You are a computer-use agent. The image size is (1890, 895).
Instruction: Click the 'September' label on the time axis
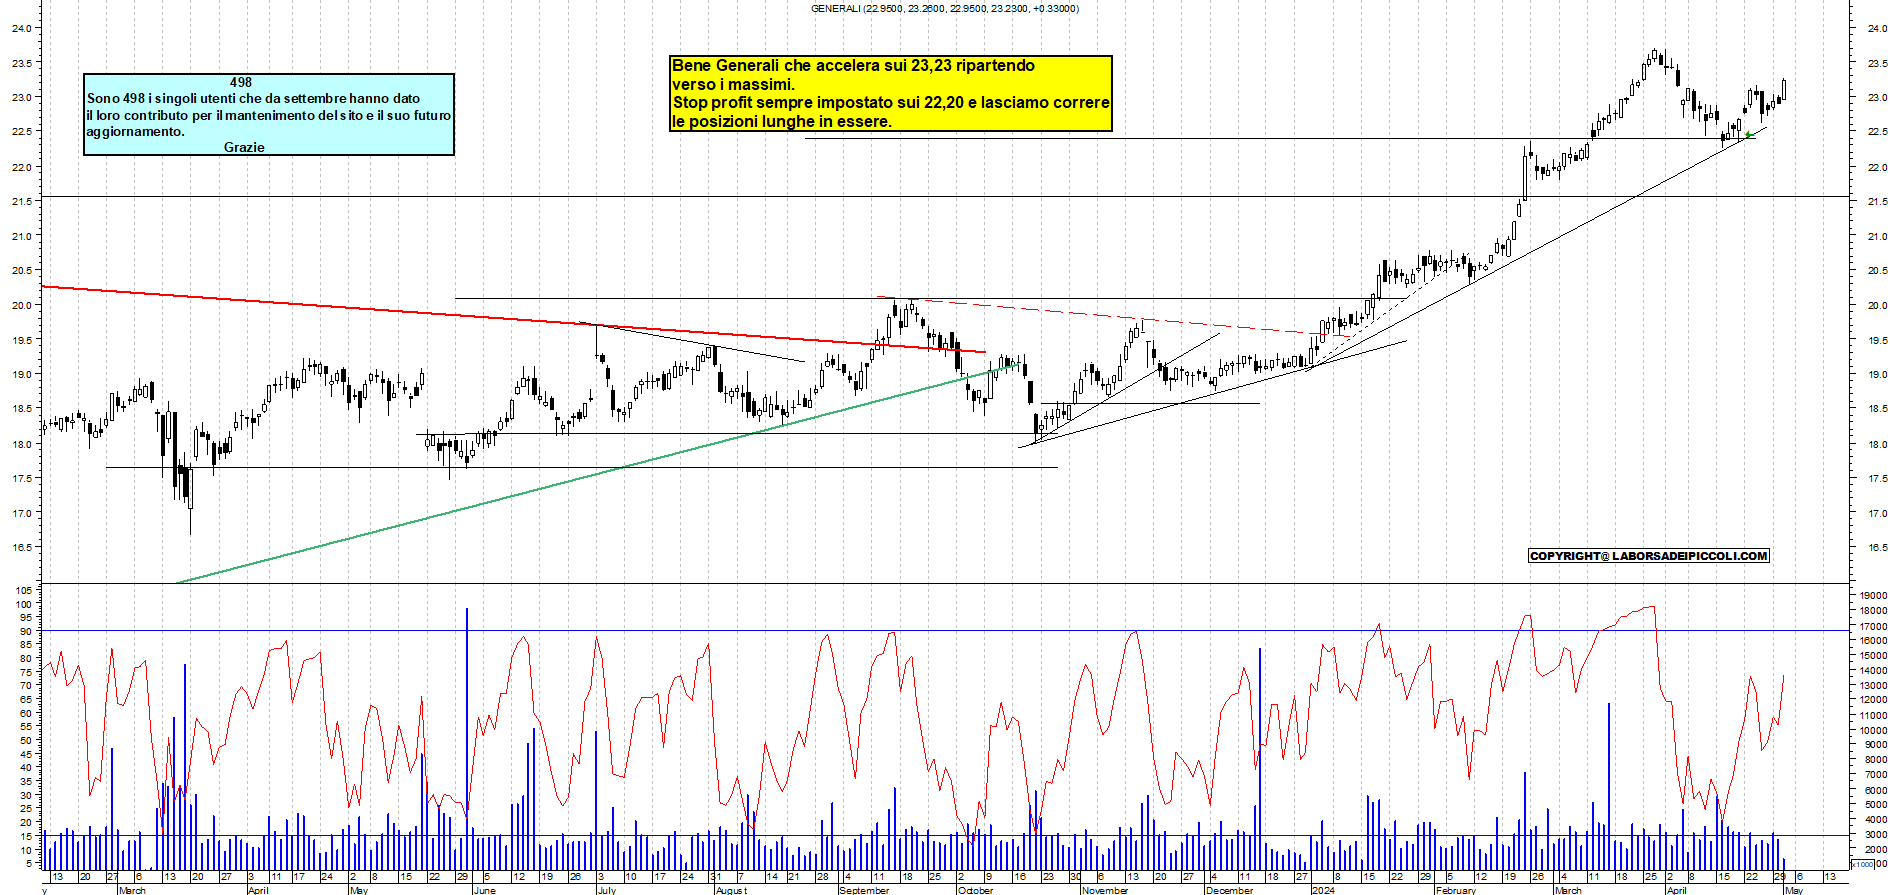[864, 889]
